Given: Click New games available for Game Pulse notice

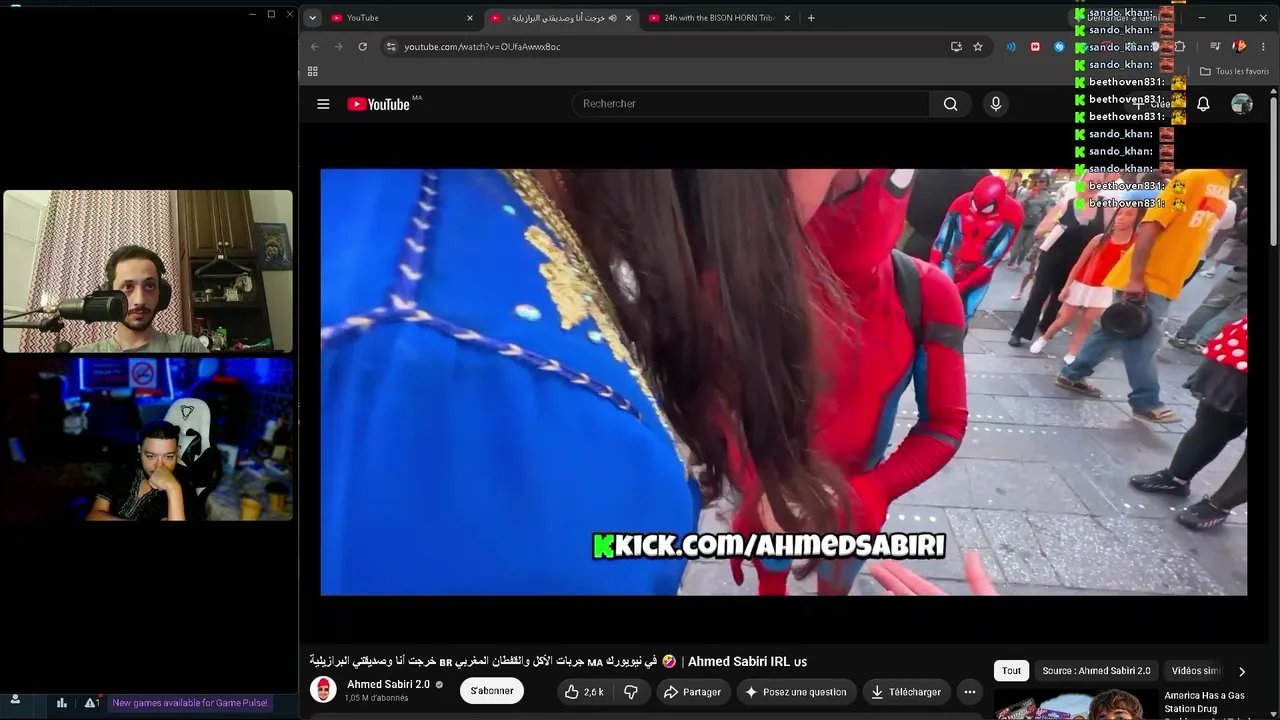Looking at the screenshot, I should 190,703.
